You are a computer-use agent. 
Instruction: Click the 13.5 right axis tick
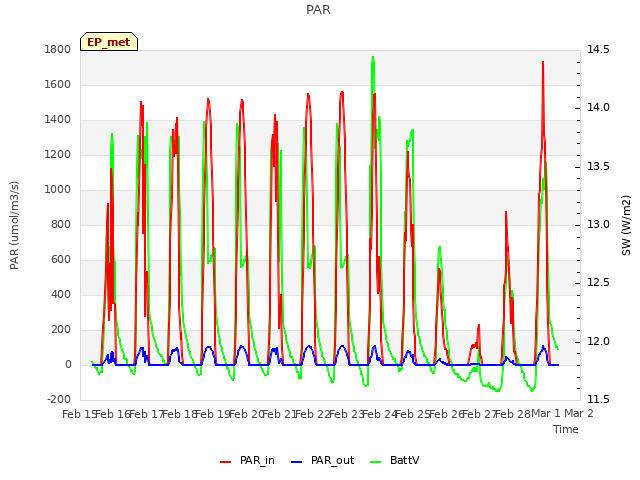(x=598, y=167)
